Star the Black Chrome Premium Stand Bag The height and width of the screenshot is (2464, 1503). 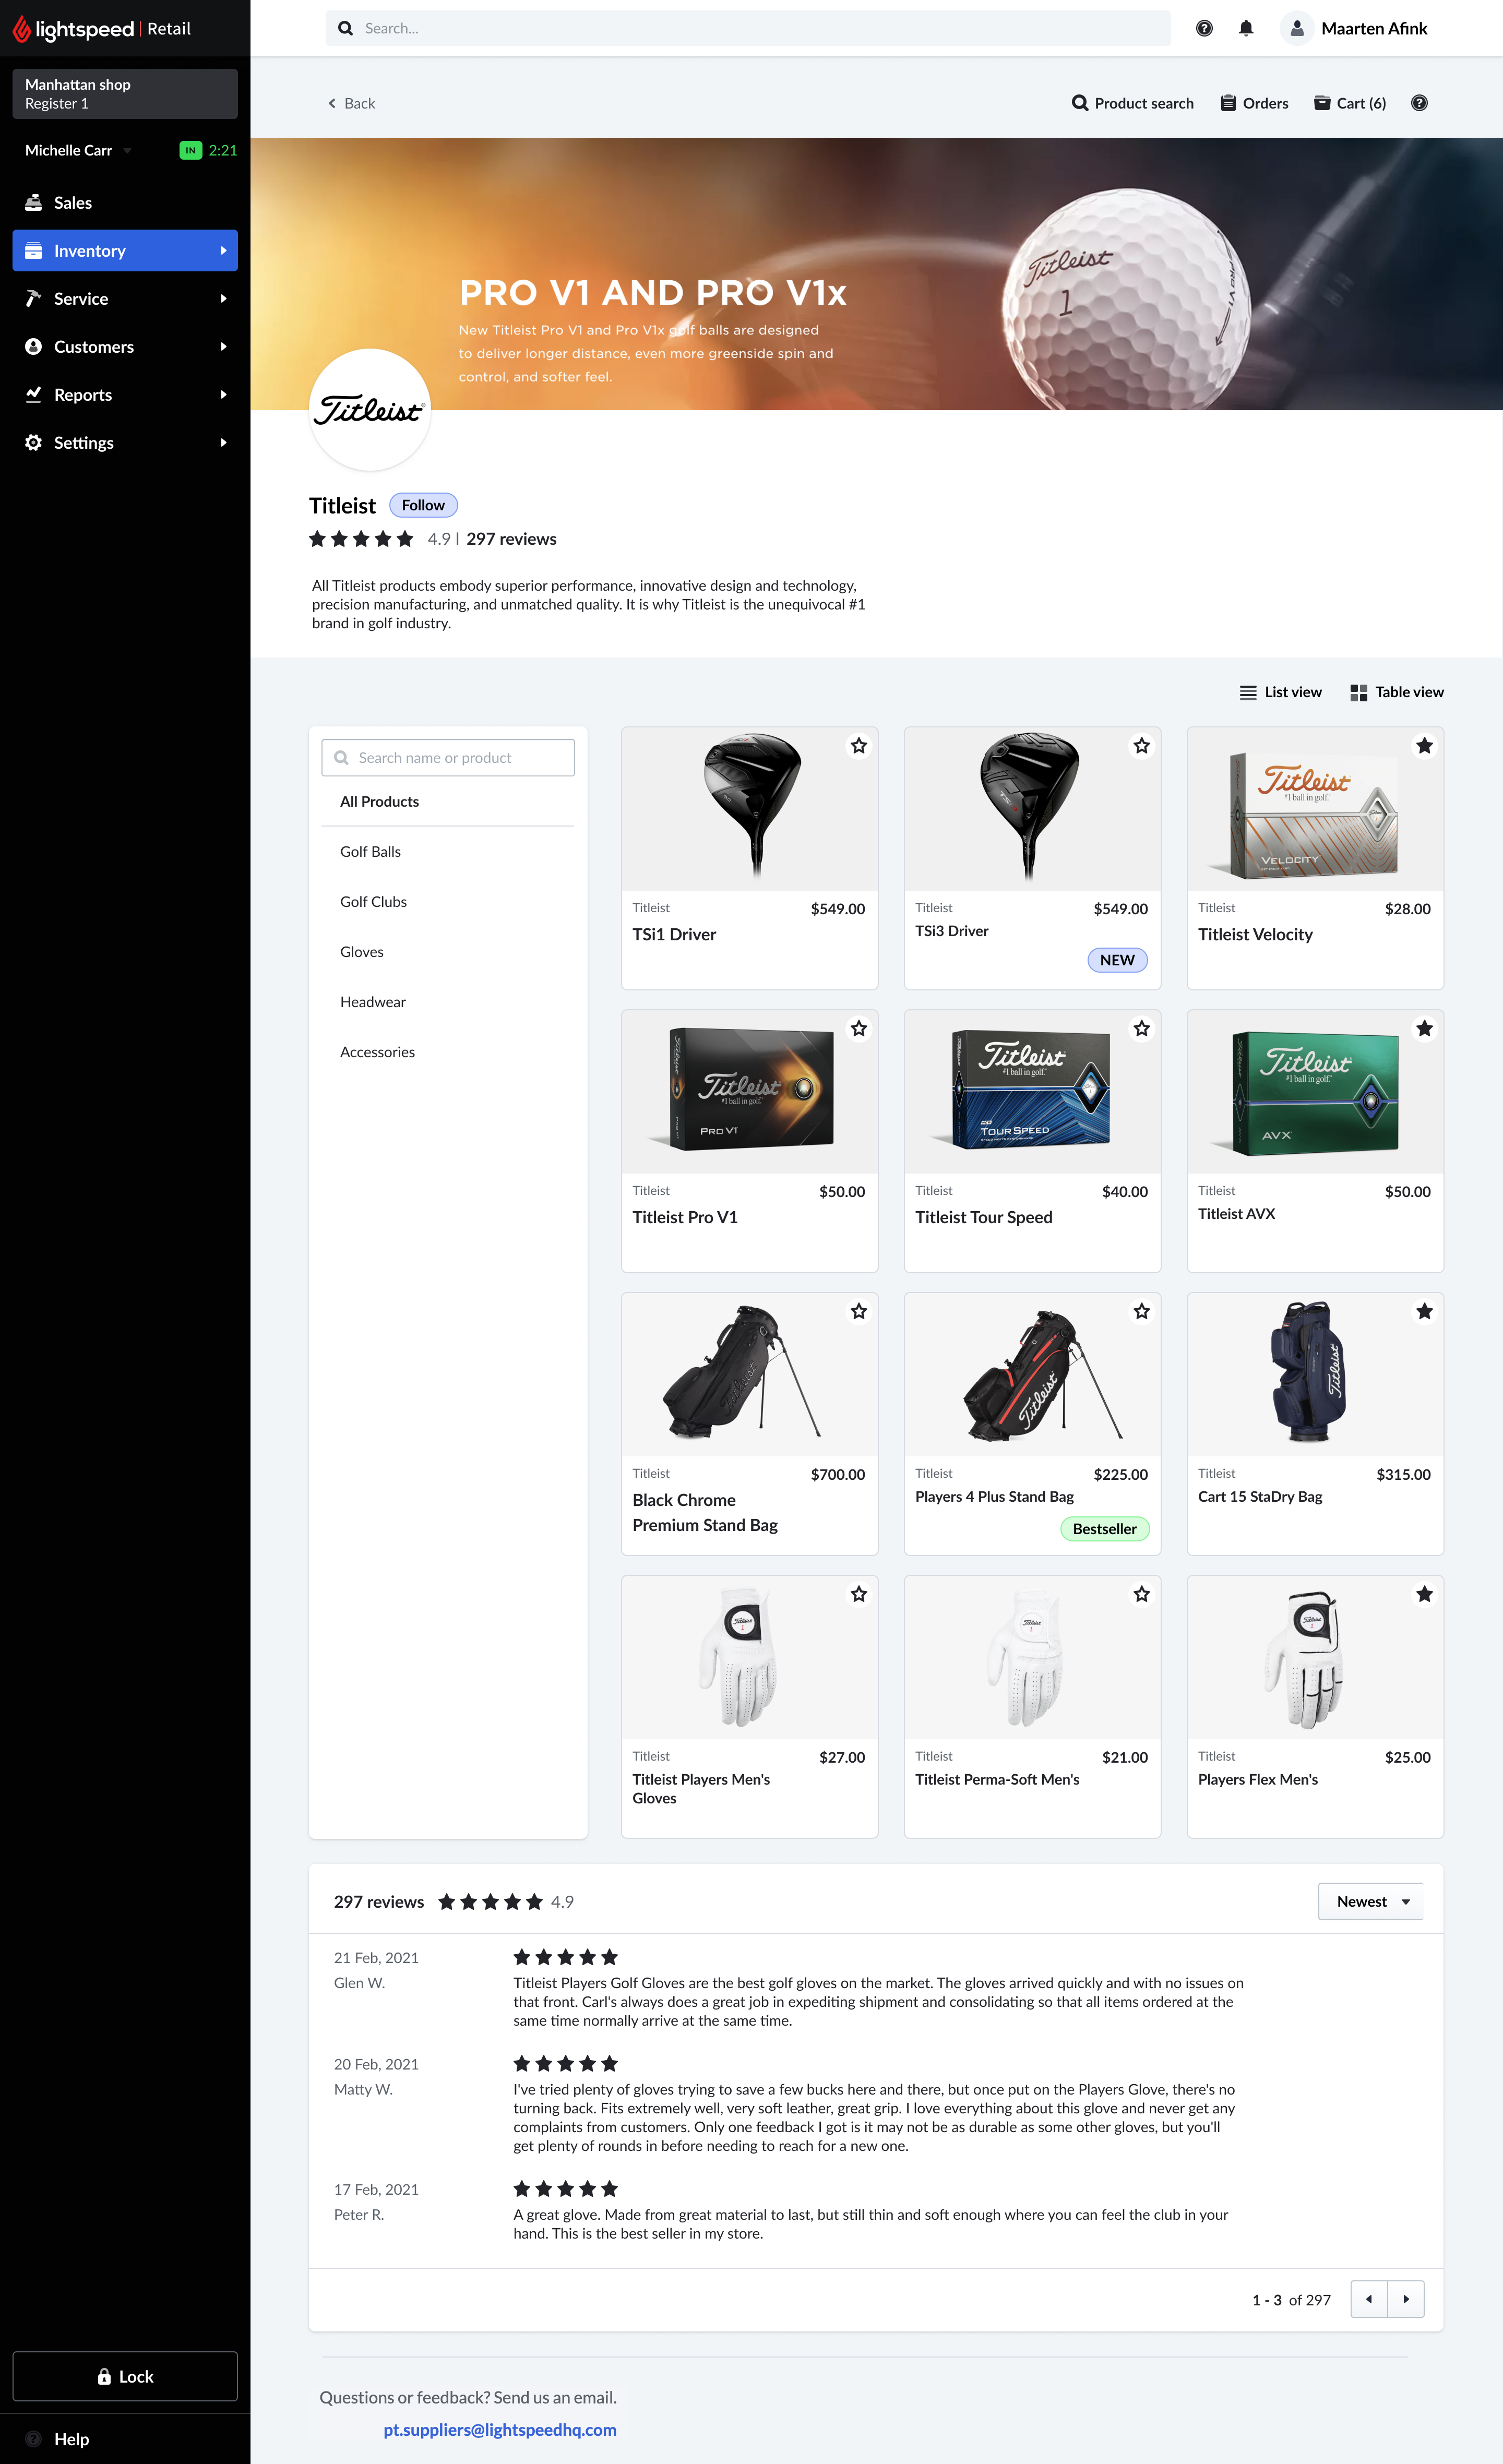(x=859, y=1312)
